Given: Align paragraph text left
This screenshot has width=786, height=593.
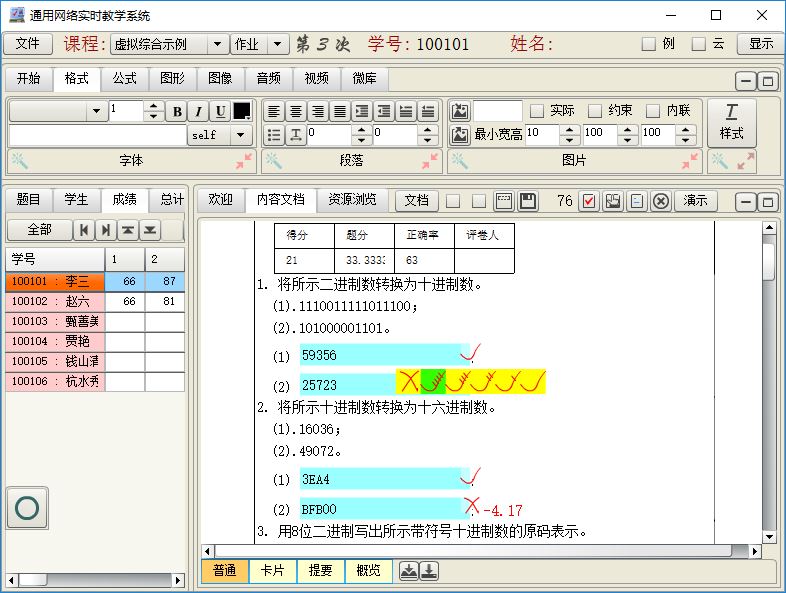Looking at the screenshot, I should 274,111.
